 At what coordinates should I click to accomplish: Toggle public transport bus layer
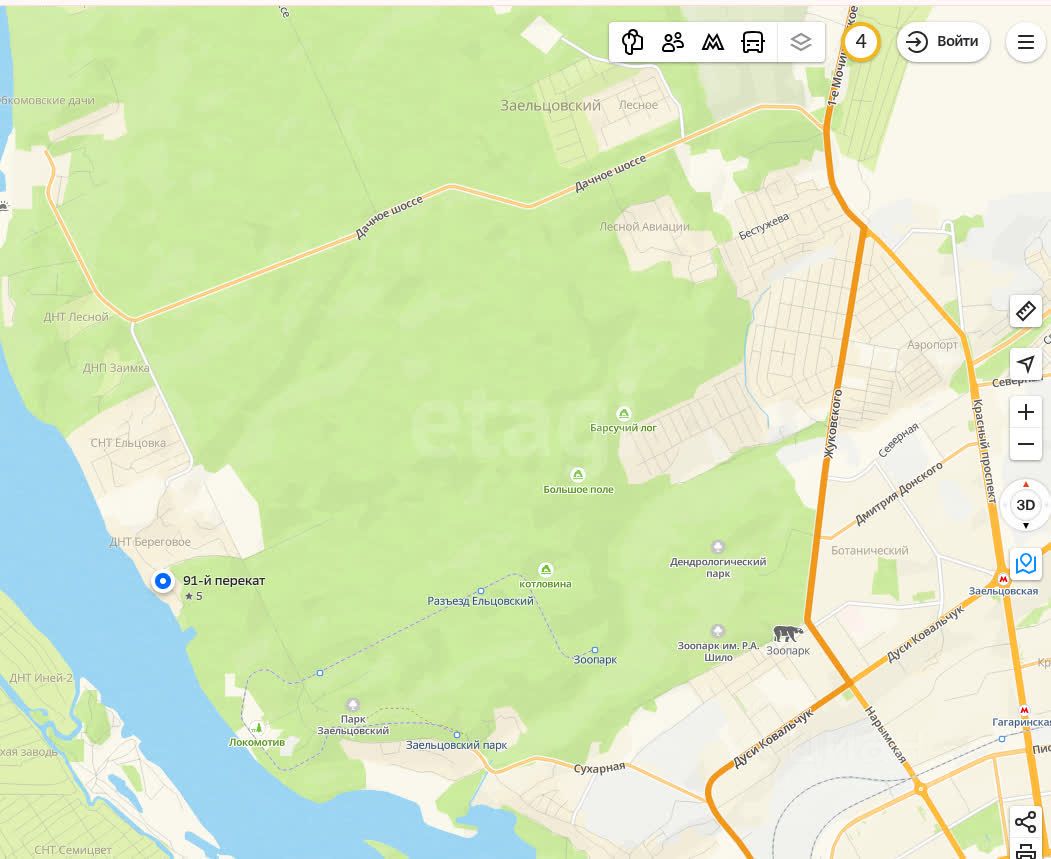coord(753,42)
